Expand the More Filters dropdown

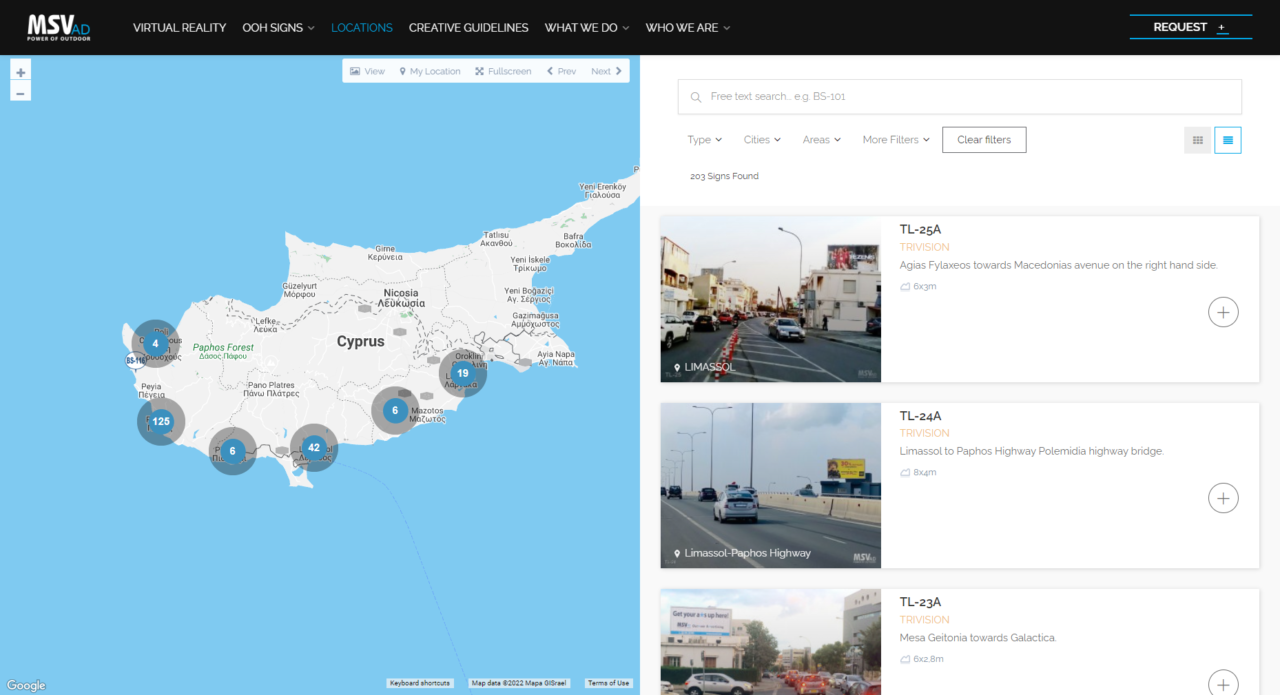coord(896,140)
